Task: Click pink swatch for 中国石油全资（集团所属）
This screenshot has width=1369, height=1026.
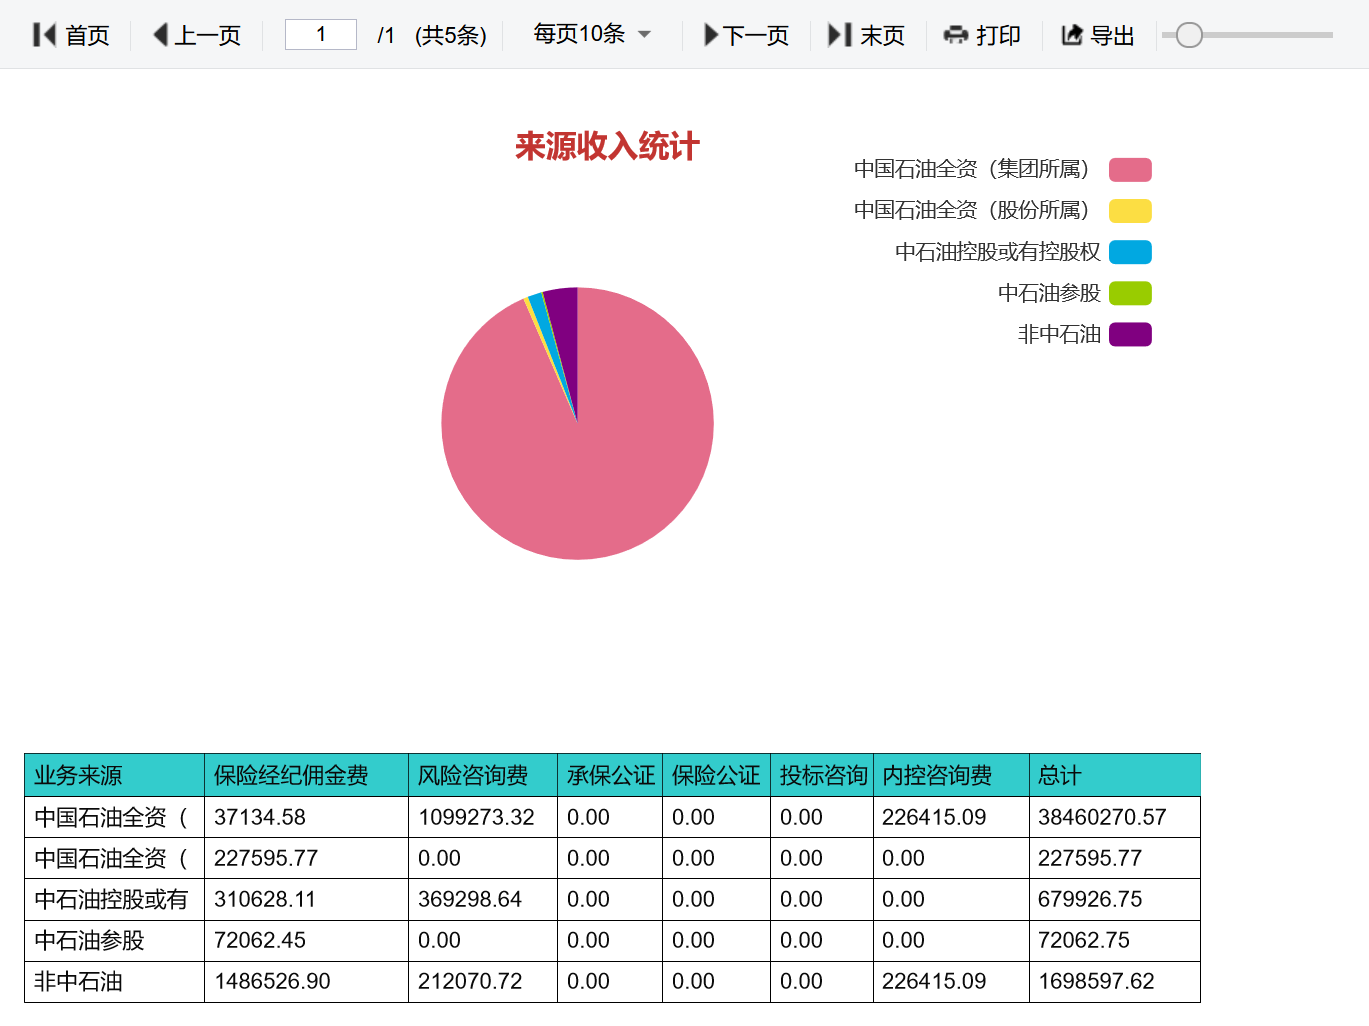Action: 1130,170
